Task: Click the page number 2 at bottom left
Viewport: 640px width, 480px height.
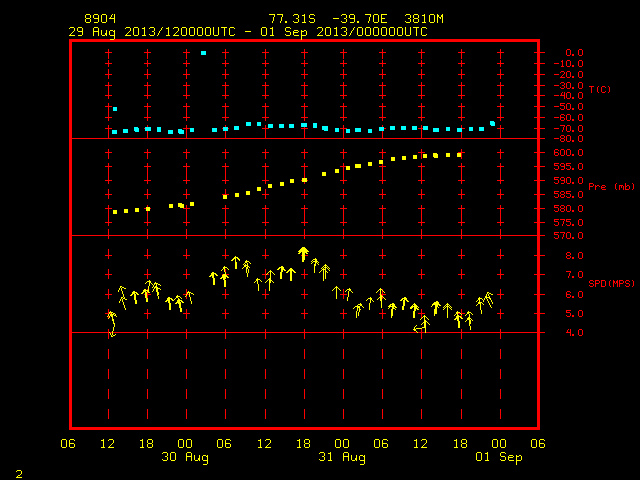Action: point(19,474)
